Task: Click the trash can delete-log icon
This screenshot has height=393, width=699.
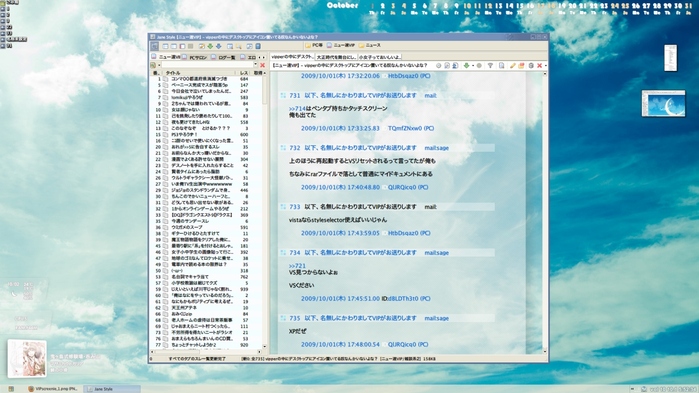Action: pyautogui.click(x=531, y=66)
